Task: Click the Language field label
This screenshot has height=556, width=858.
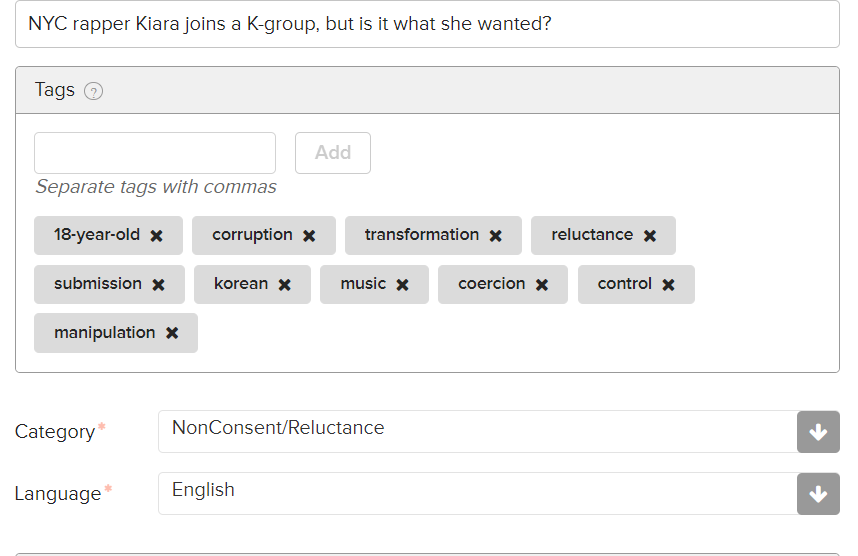Action: coord(58,494)
